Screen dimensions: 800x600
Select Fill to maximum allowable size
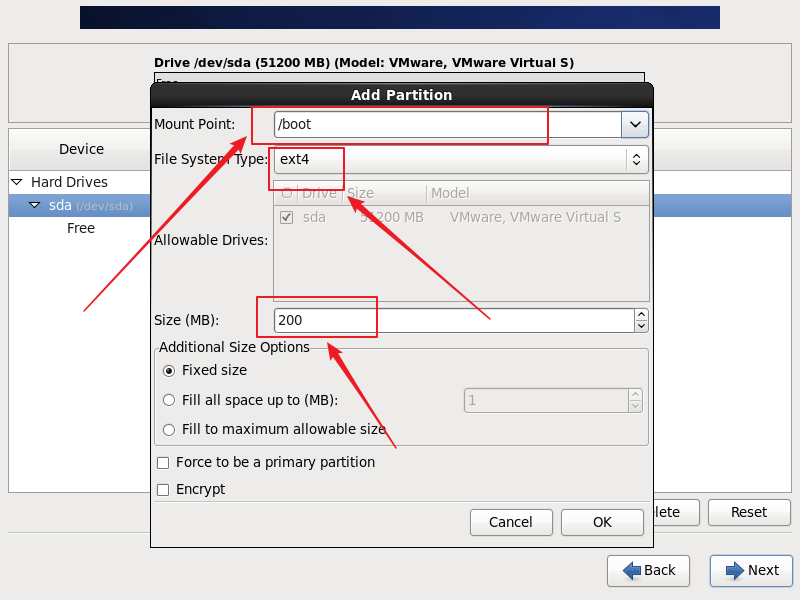(x=169, y=430)
